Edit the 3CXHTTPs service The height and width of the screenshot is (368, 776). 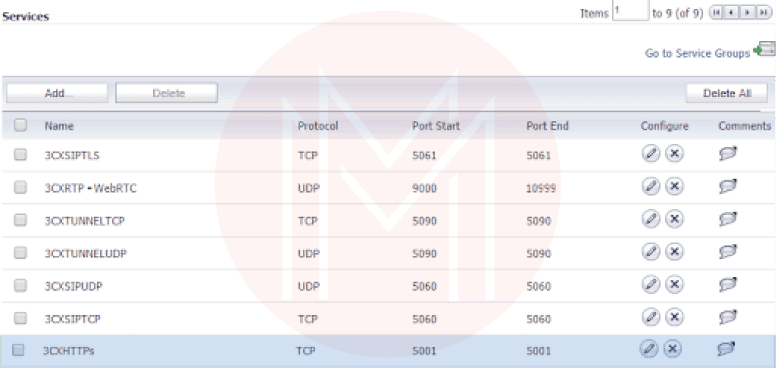[648, 349]
